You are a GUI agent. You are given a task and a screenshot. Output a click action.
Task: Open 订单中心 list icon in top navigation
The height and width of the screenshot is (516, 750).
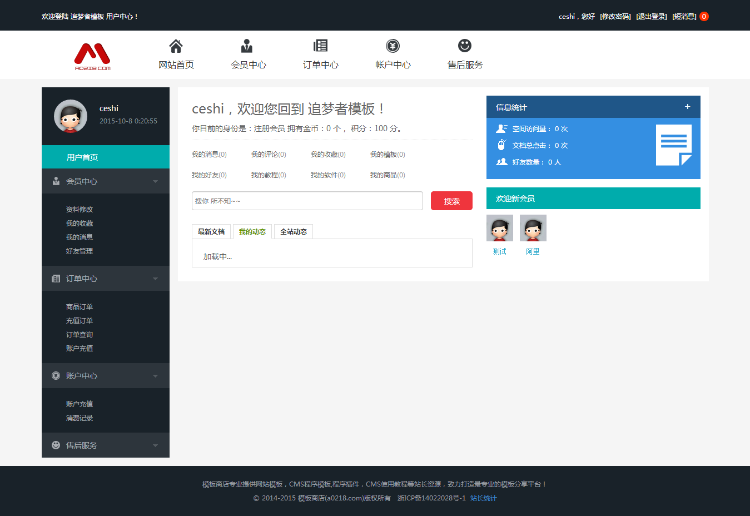320,46
